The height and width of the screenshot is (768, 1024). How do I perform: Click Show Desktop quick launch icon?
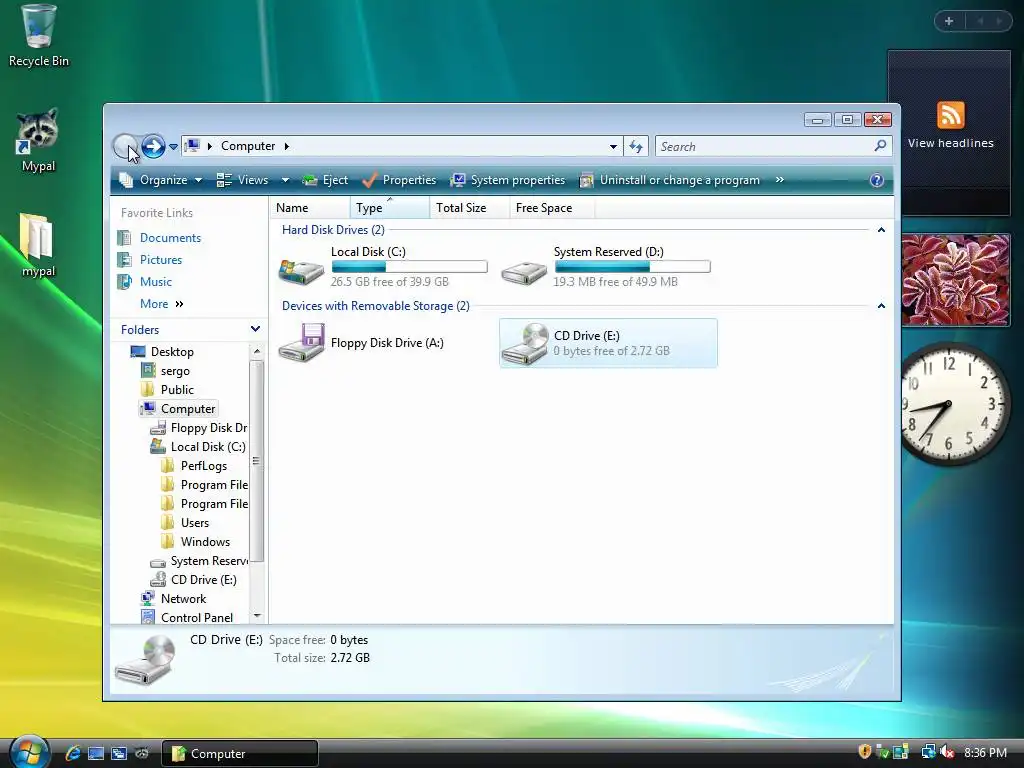pyautogui.click(x=96, y=753)
